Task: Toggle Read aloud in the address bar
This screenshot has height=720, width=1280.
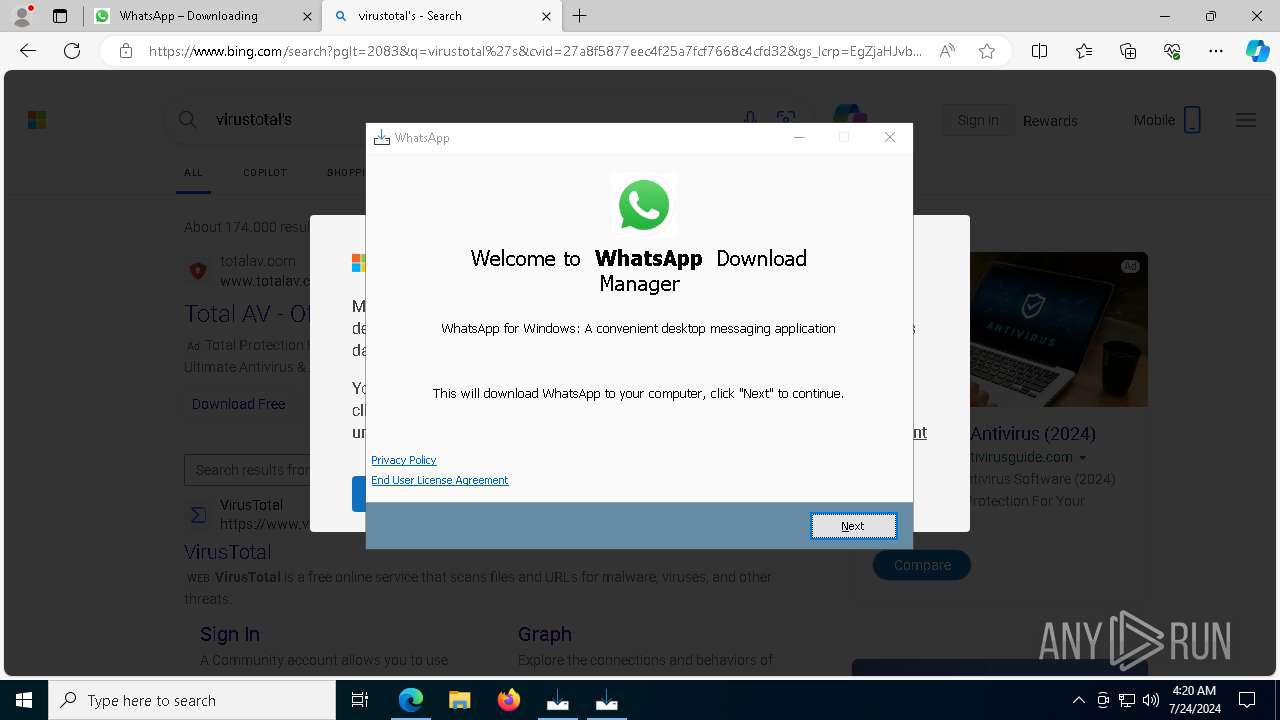Action: [947, 51]
